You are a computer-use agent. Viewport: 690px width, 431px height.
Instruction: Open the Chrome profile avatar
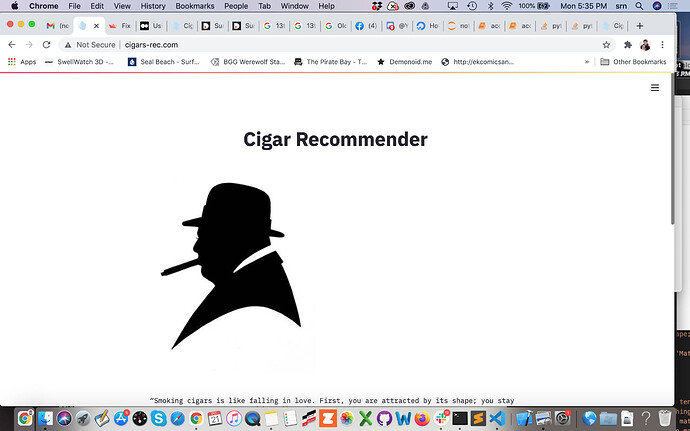pos(645,44)
